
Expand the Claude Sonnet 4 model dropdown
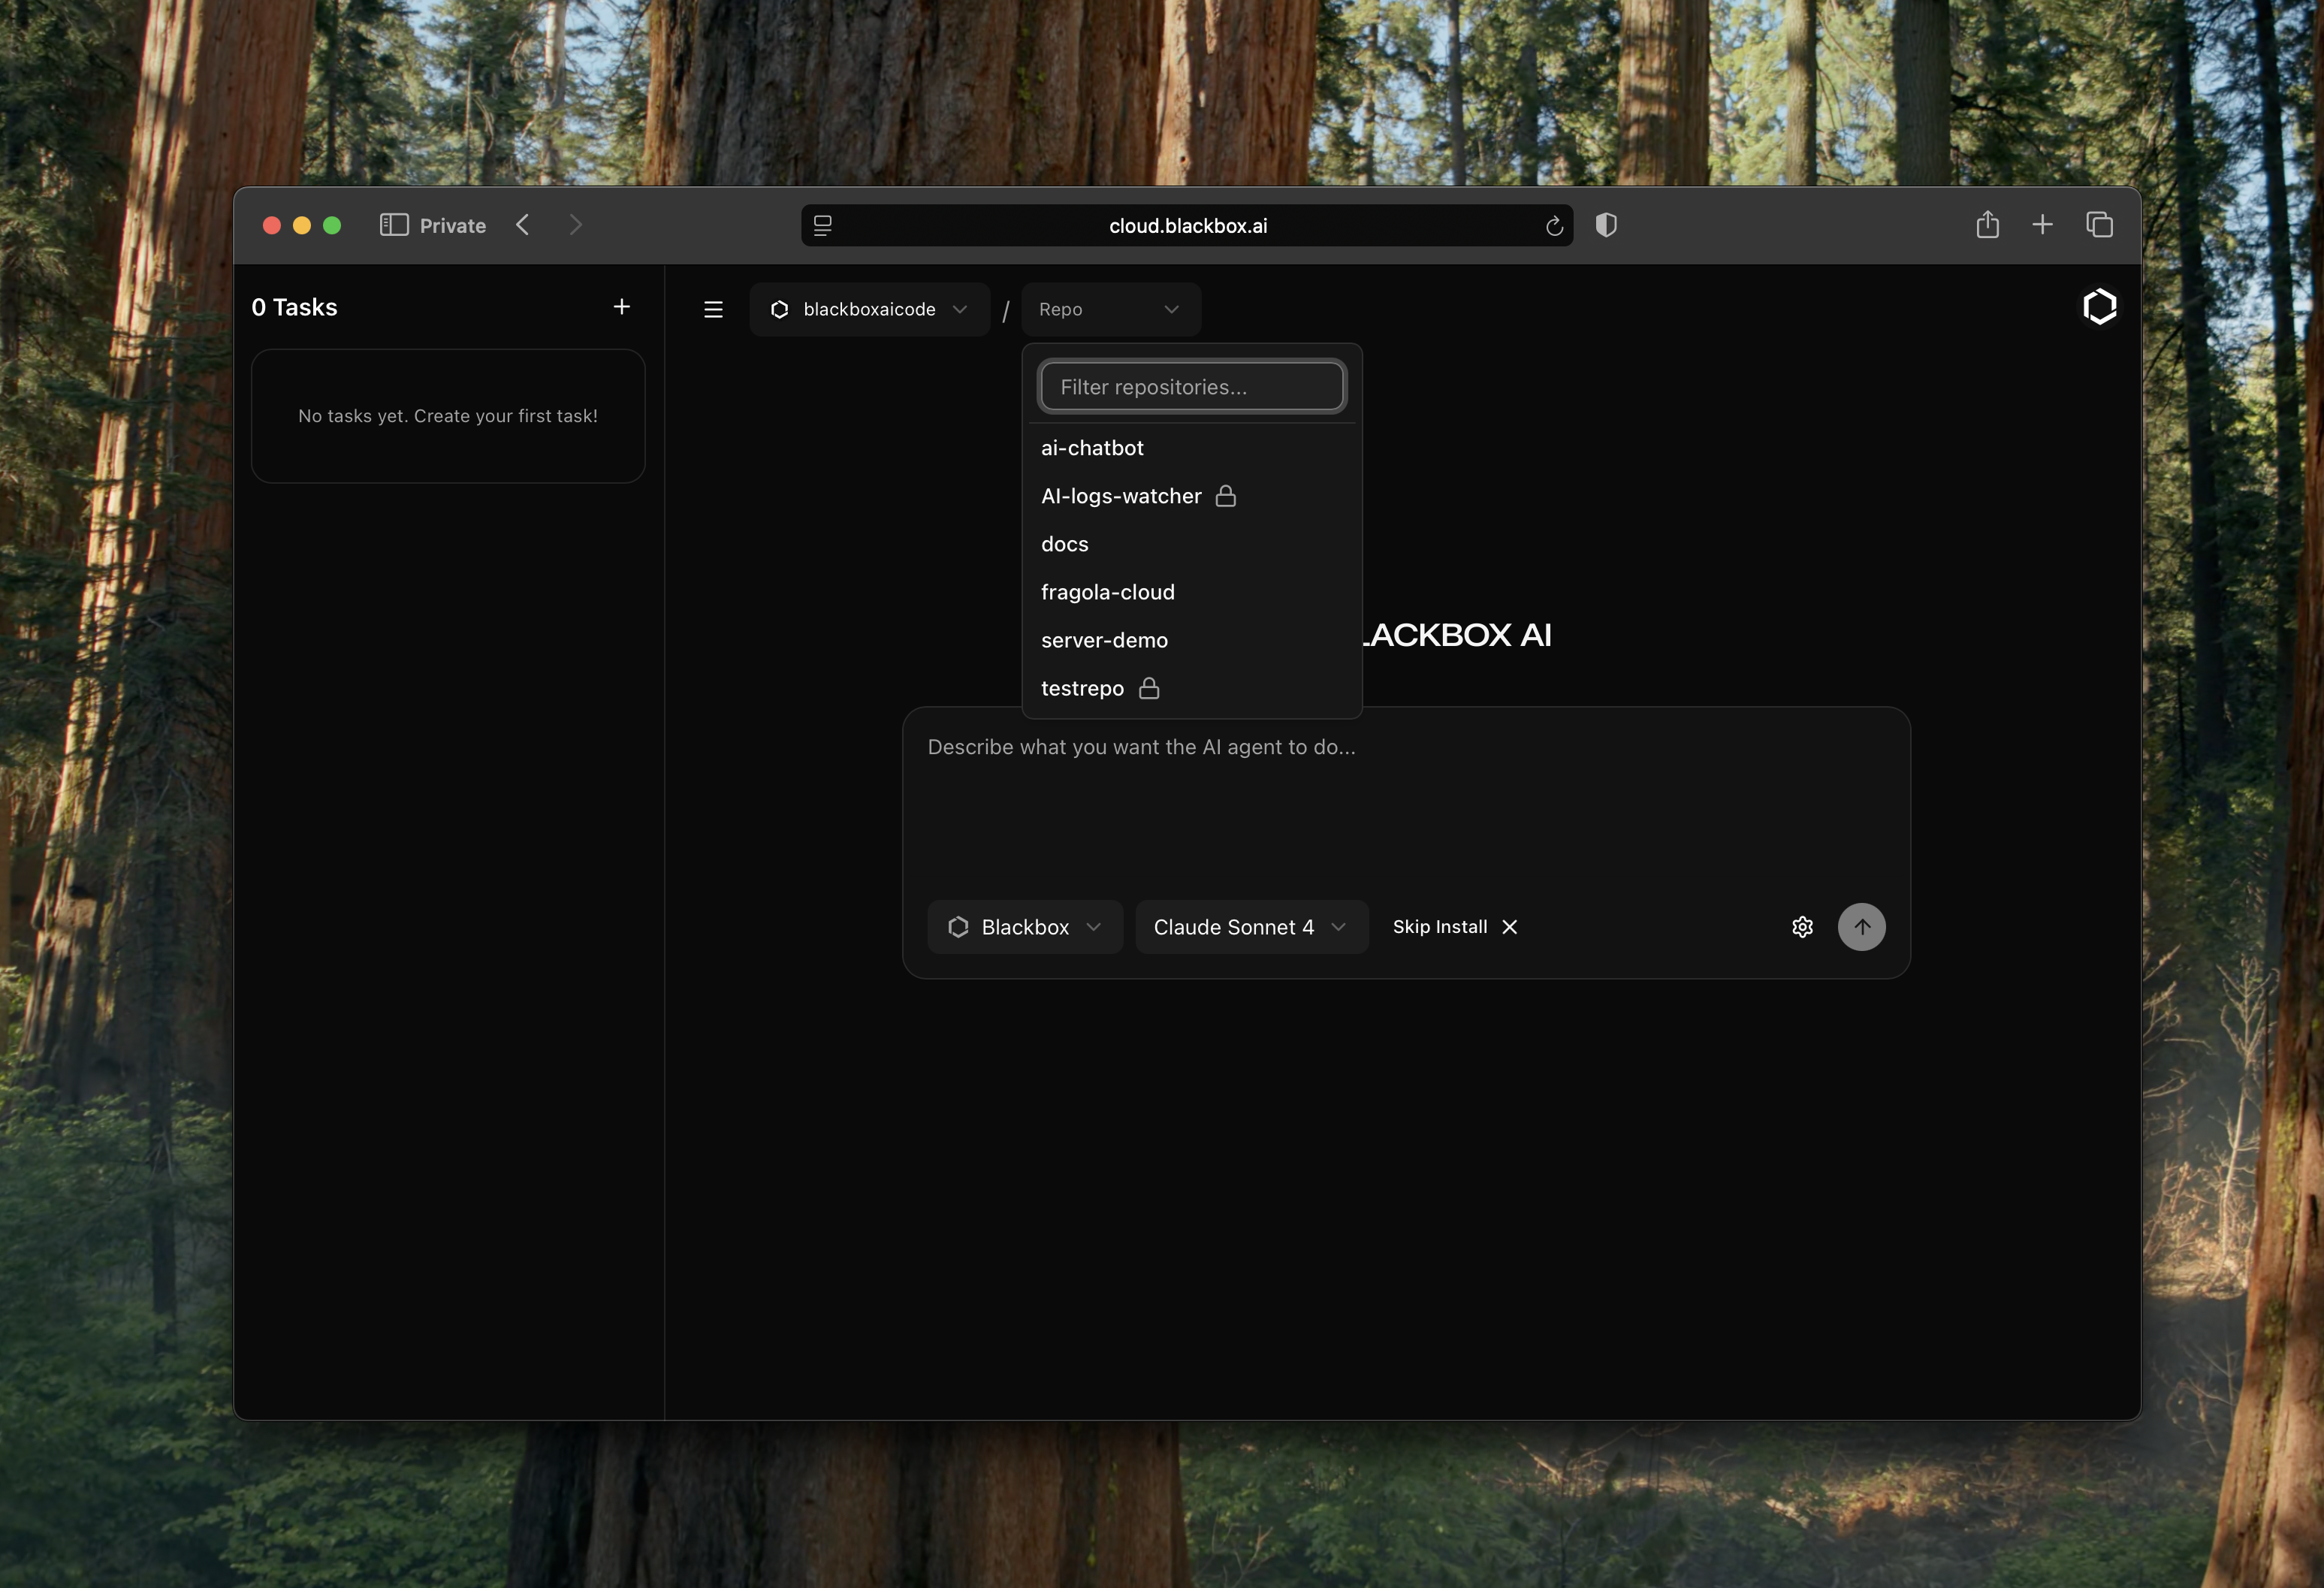tap(1250, 927)
